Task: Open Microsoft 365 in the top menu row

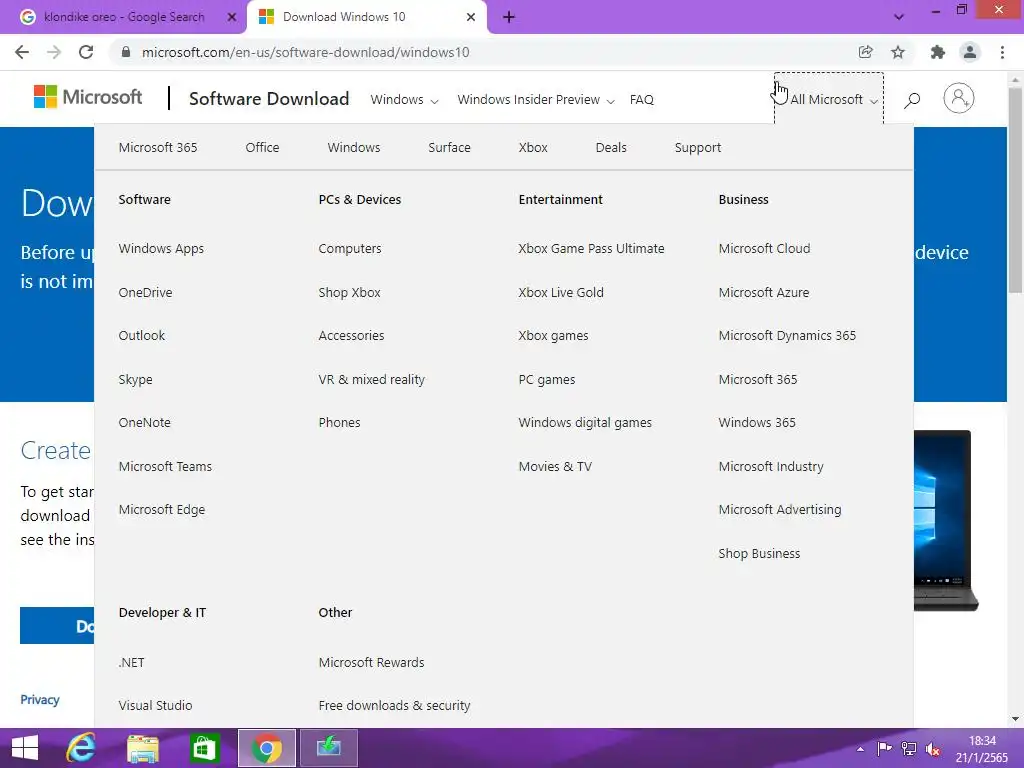Action: [158, 148]
